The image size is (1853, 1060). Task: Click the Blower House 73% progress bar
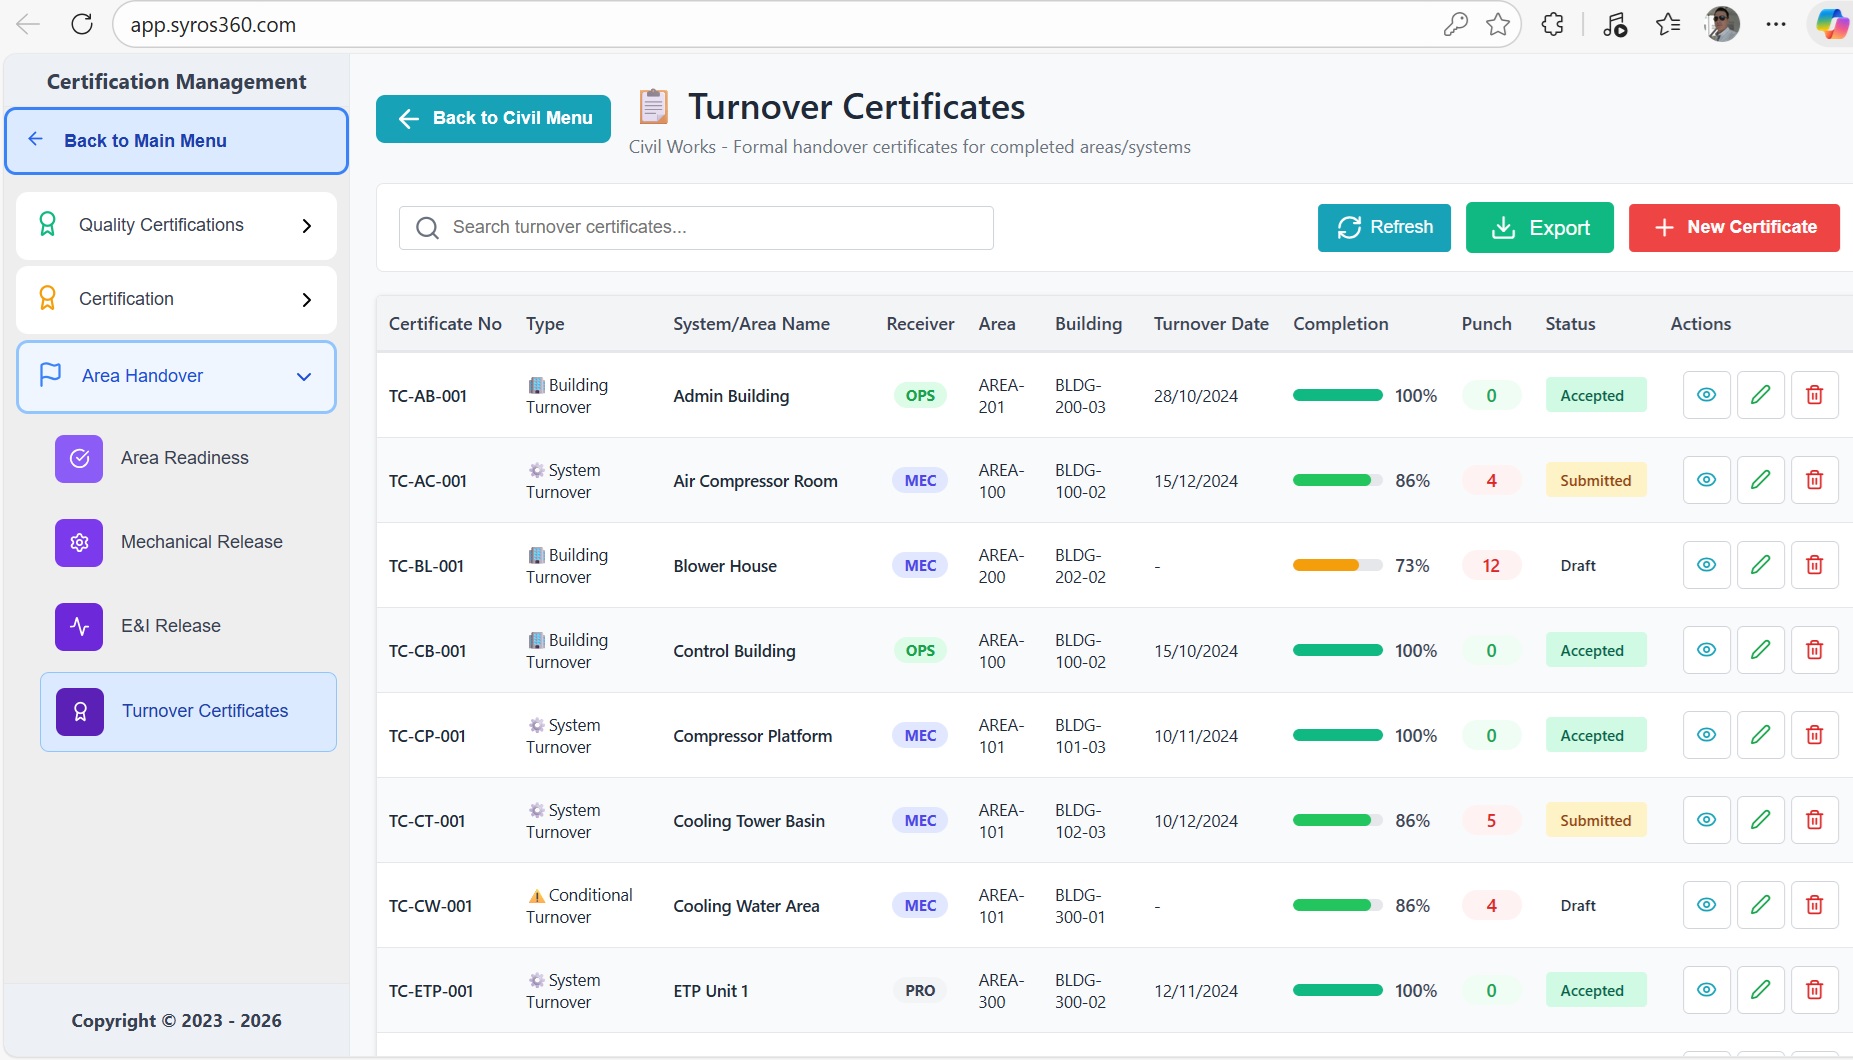[1337, 565]
